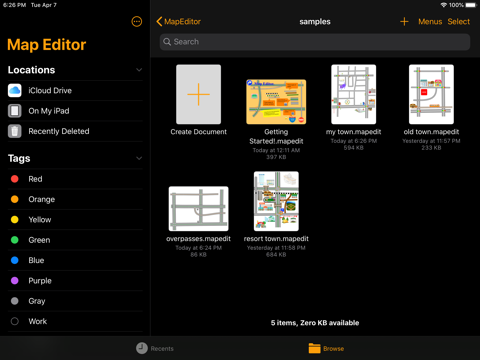
Task: Tap the Create Document tile
Action: click(x=198, y=94)
